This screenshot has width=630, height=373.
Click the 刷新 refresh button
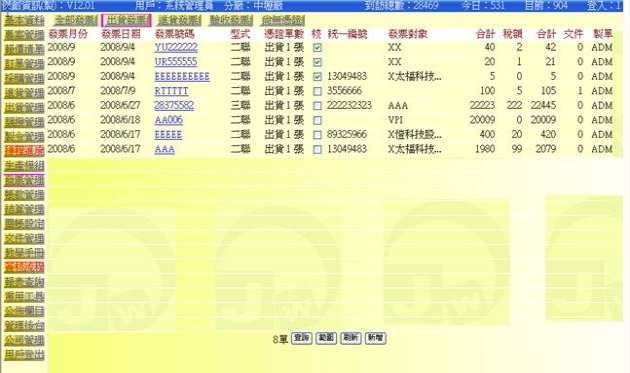click(351, 338)
